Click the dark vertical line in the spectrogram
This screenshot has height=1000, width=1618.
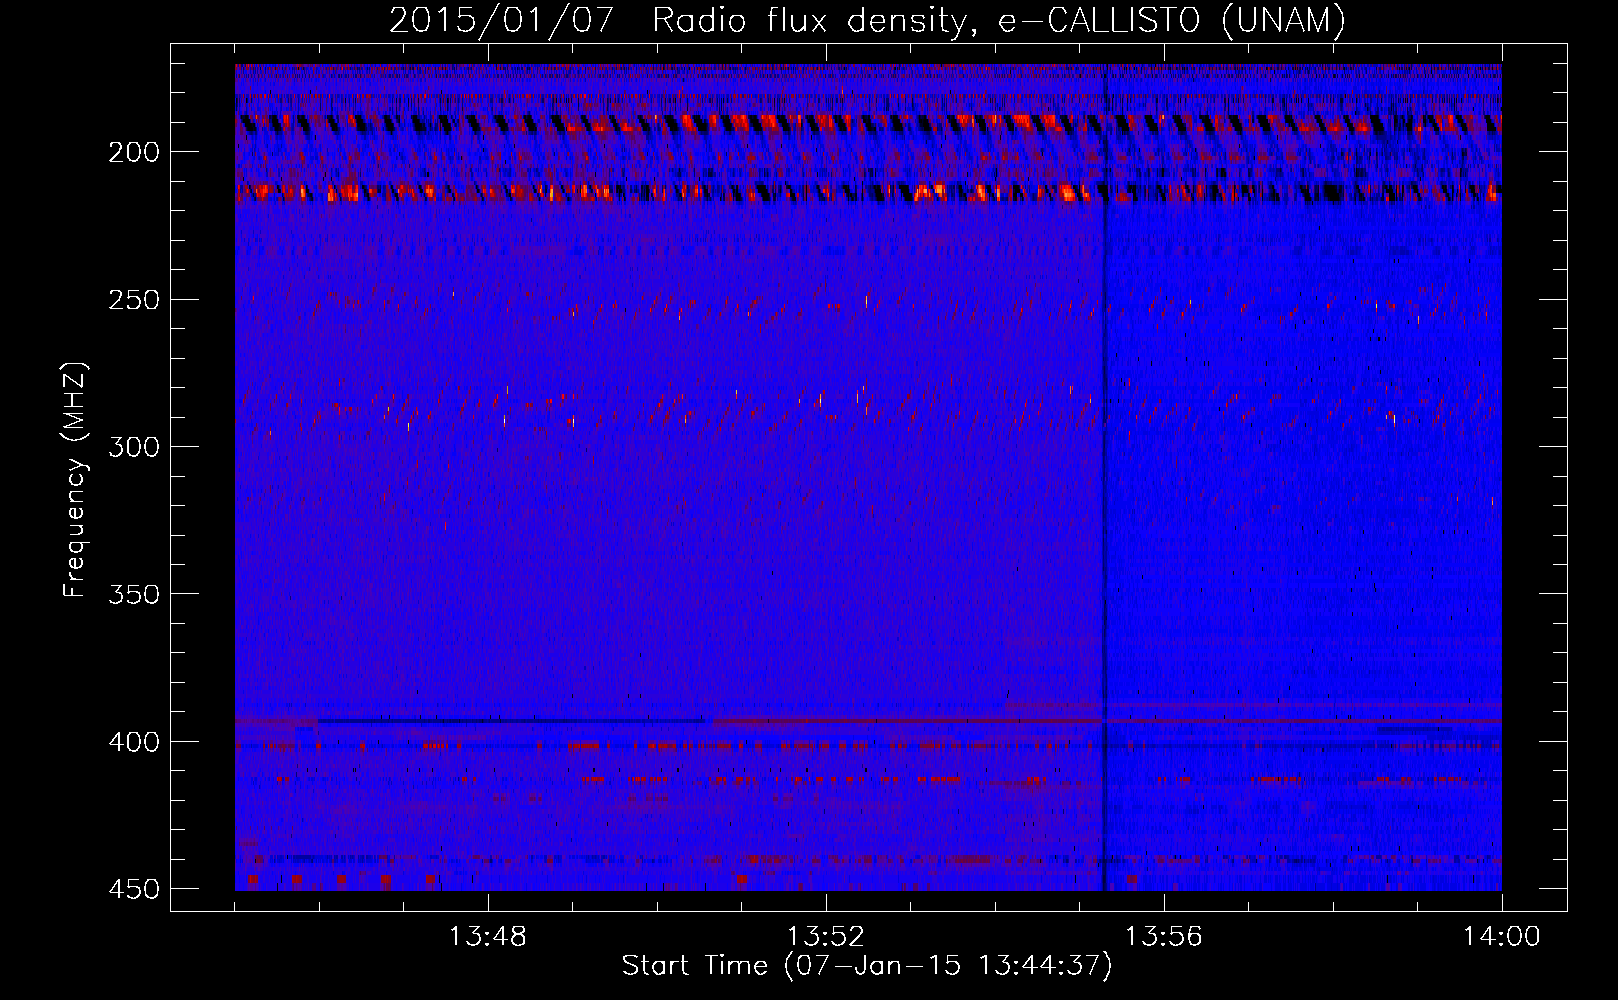(x=1104, y=478)
